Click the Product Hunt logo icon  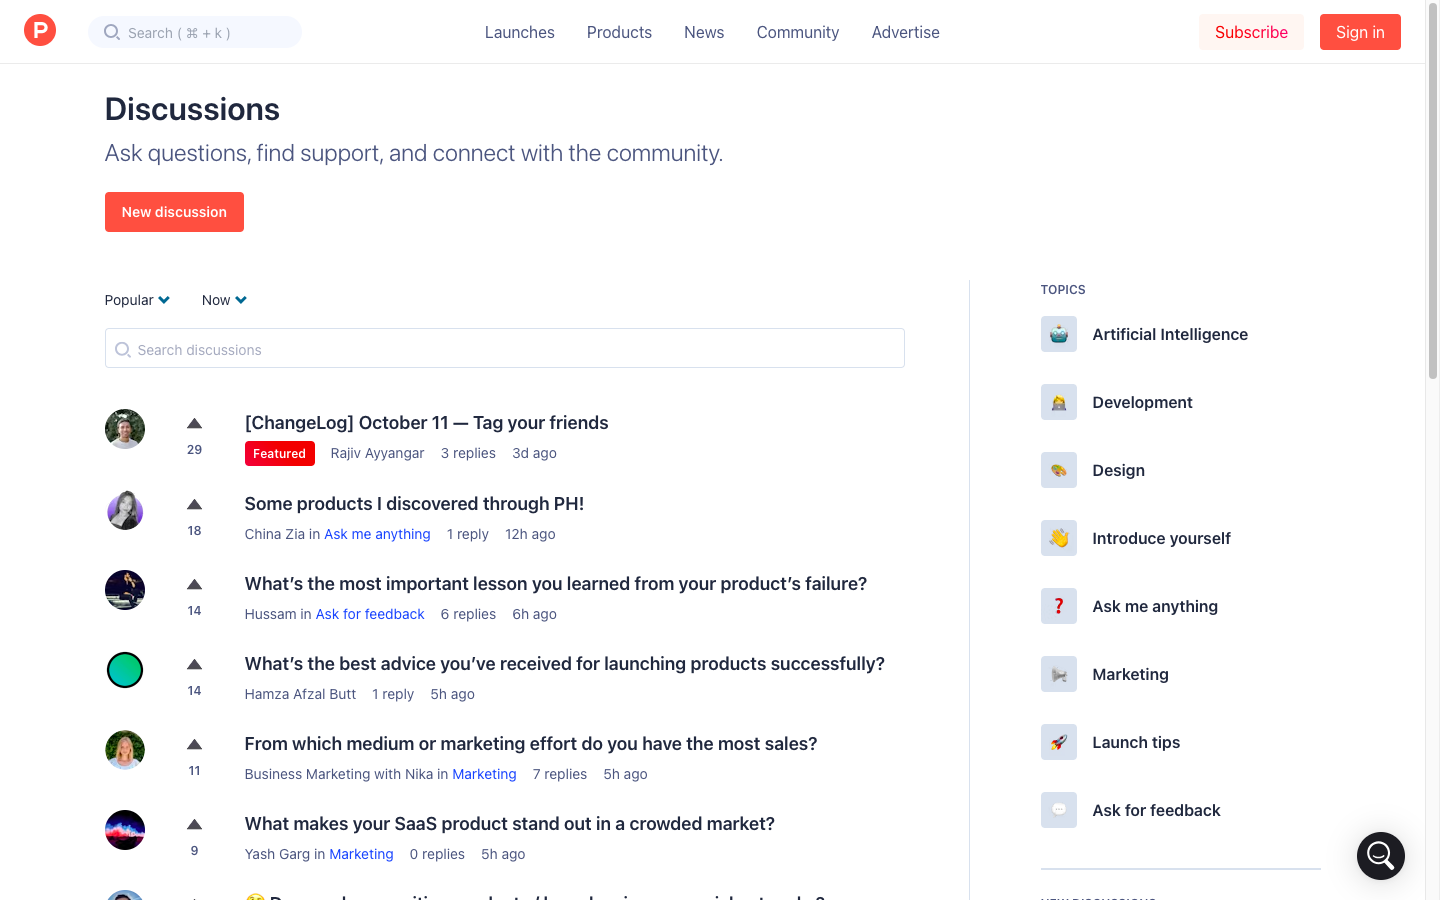pos(40,31)
